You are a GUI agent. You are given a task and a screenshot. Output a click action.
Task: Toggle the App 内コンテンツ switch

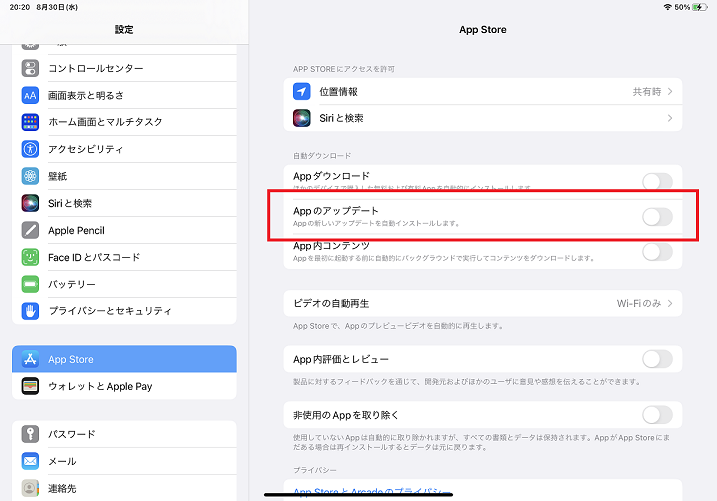coord(657,251)
